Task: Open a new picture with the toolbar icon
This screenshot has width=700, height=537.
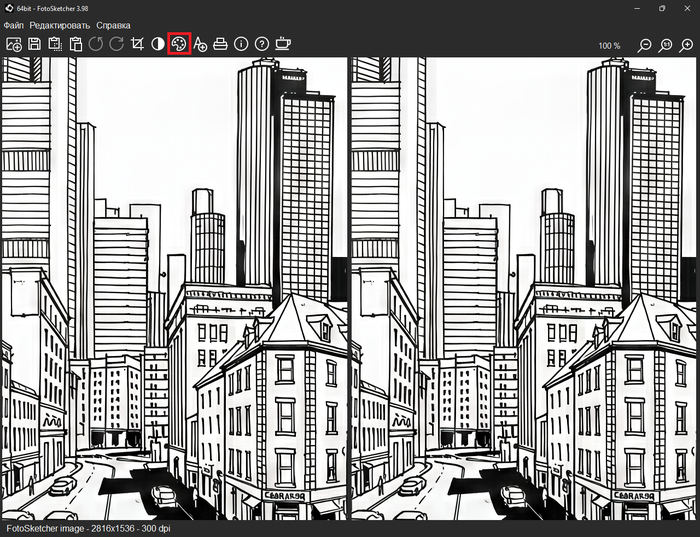Action: click(x=14, y=44)
